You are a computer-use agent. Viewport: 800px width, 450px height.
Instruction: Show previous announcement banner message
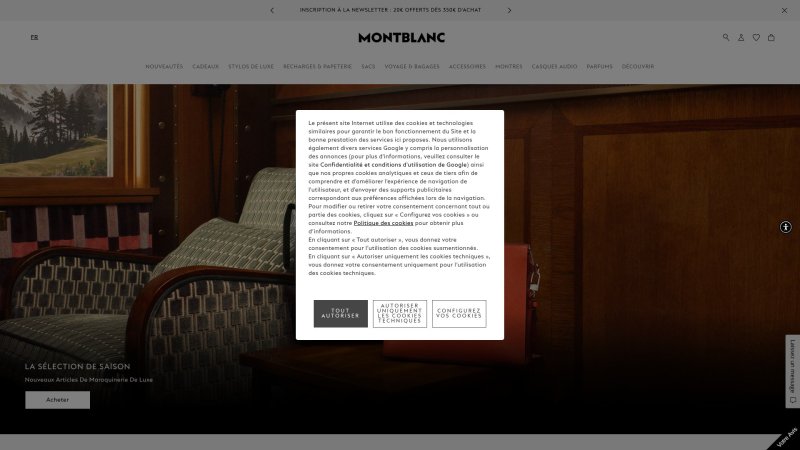(x=272, y=10)
